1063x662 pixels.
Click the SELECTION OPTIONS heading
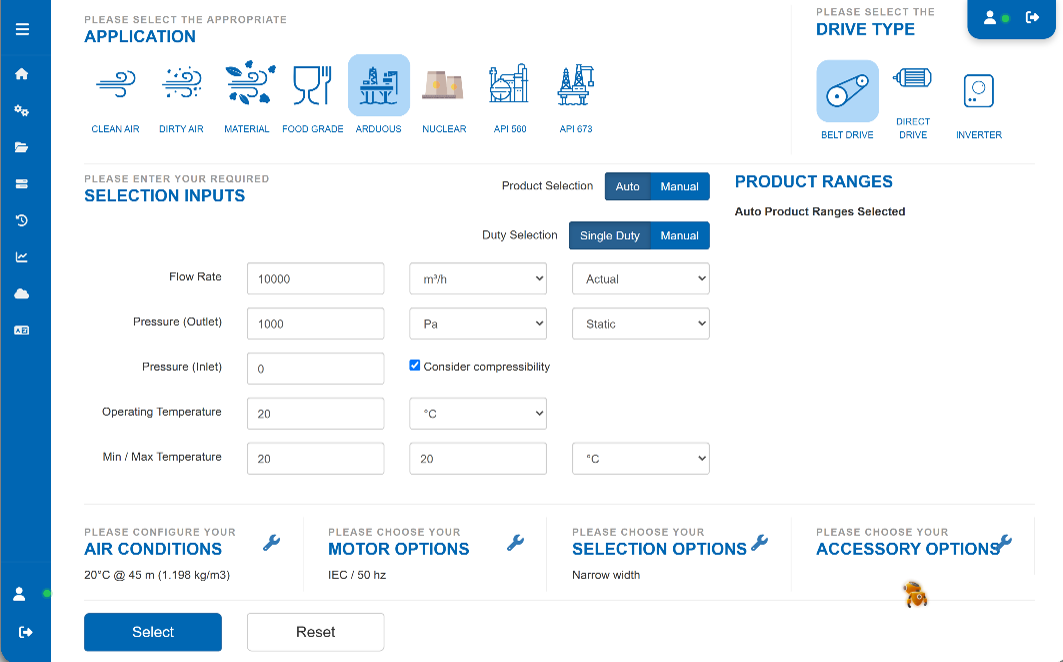[659, 549]
